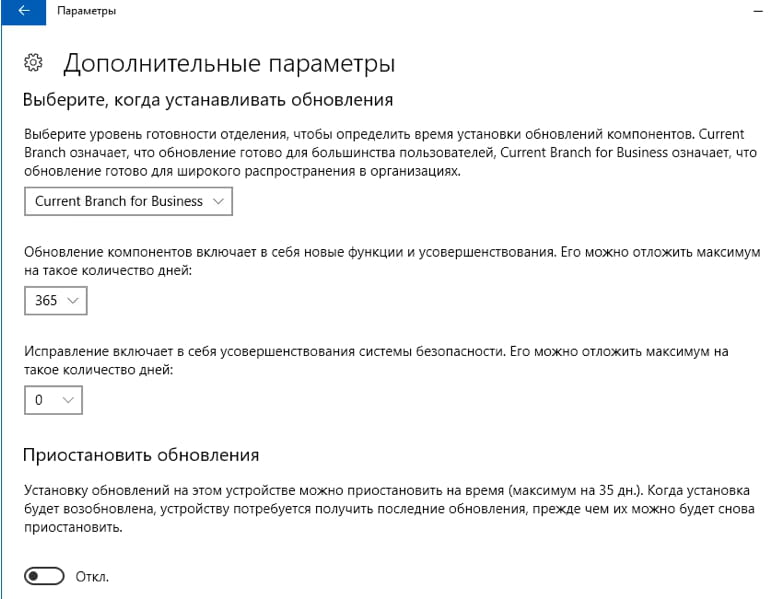Click the chevron arrow of the branch dropdown
773x599 pixels.
[x=219, y=201]
